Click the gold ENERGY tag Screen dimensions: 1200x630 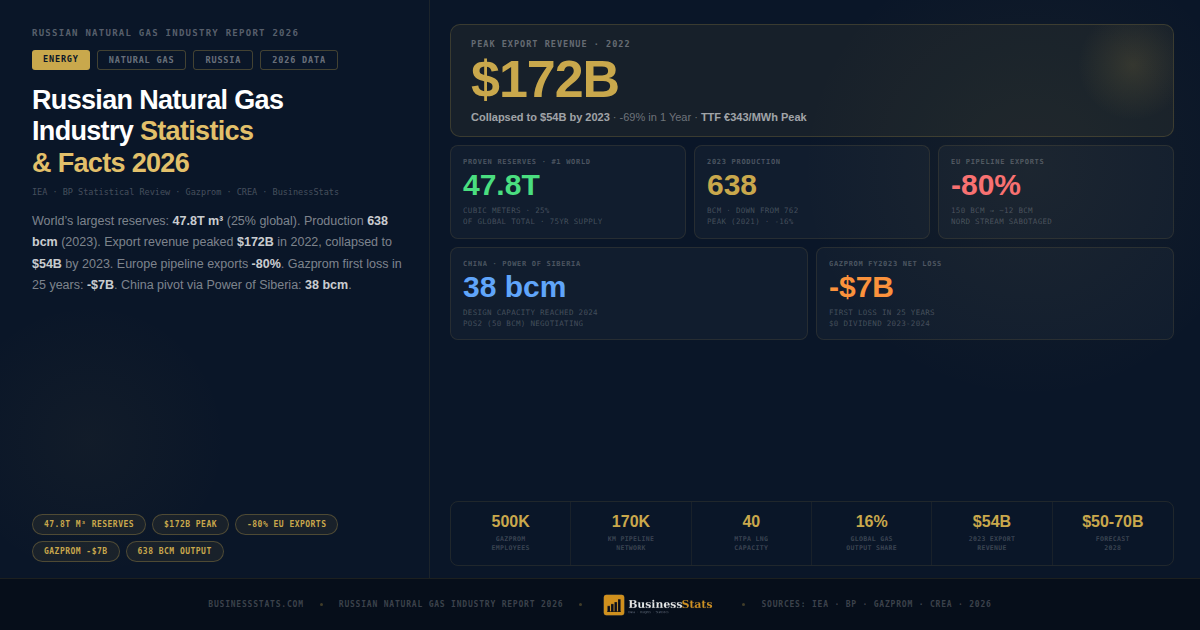coord(60,60)
